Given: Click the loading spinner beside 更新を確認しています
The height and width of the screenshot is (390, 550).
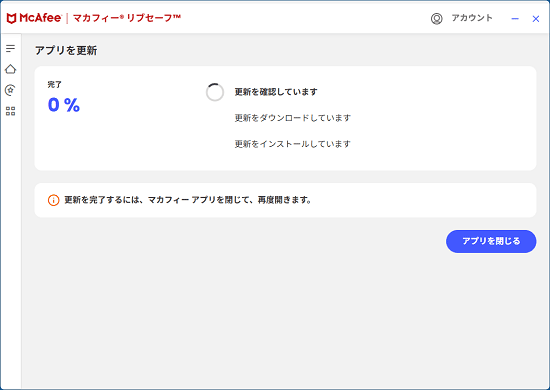Looking at the screenshot, I should click(215, 92).
